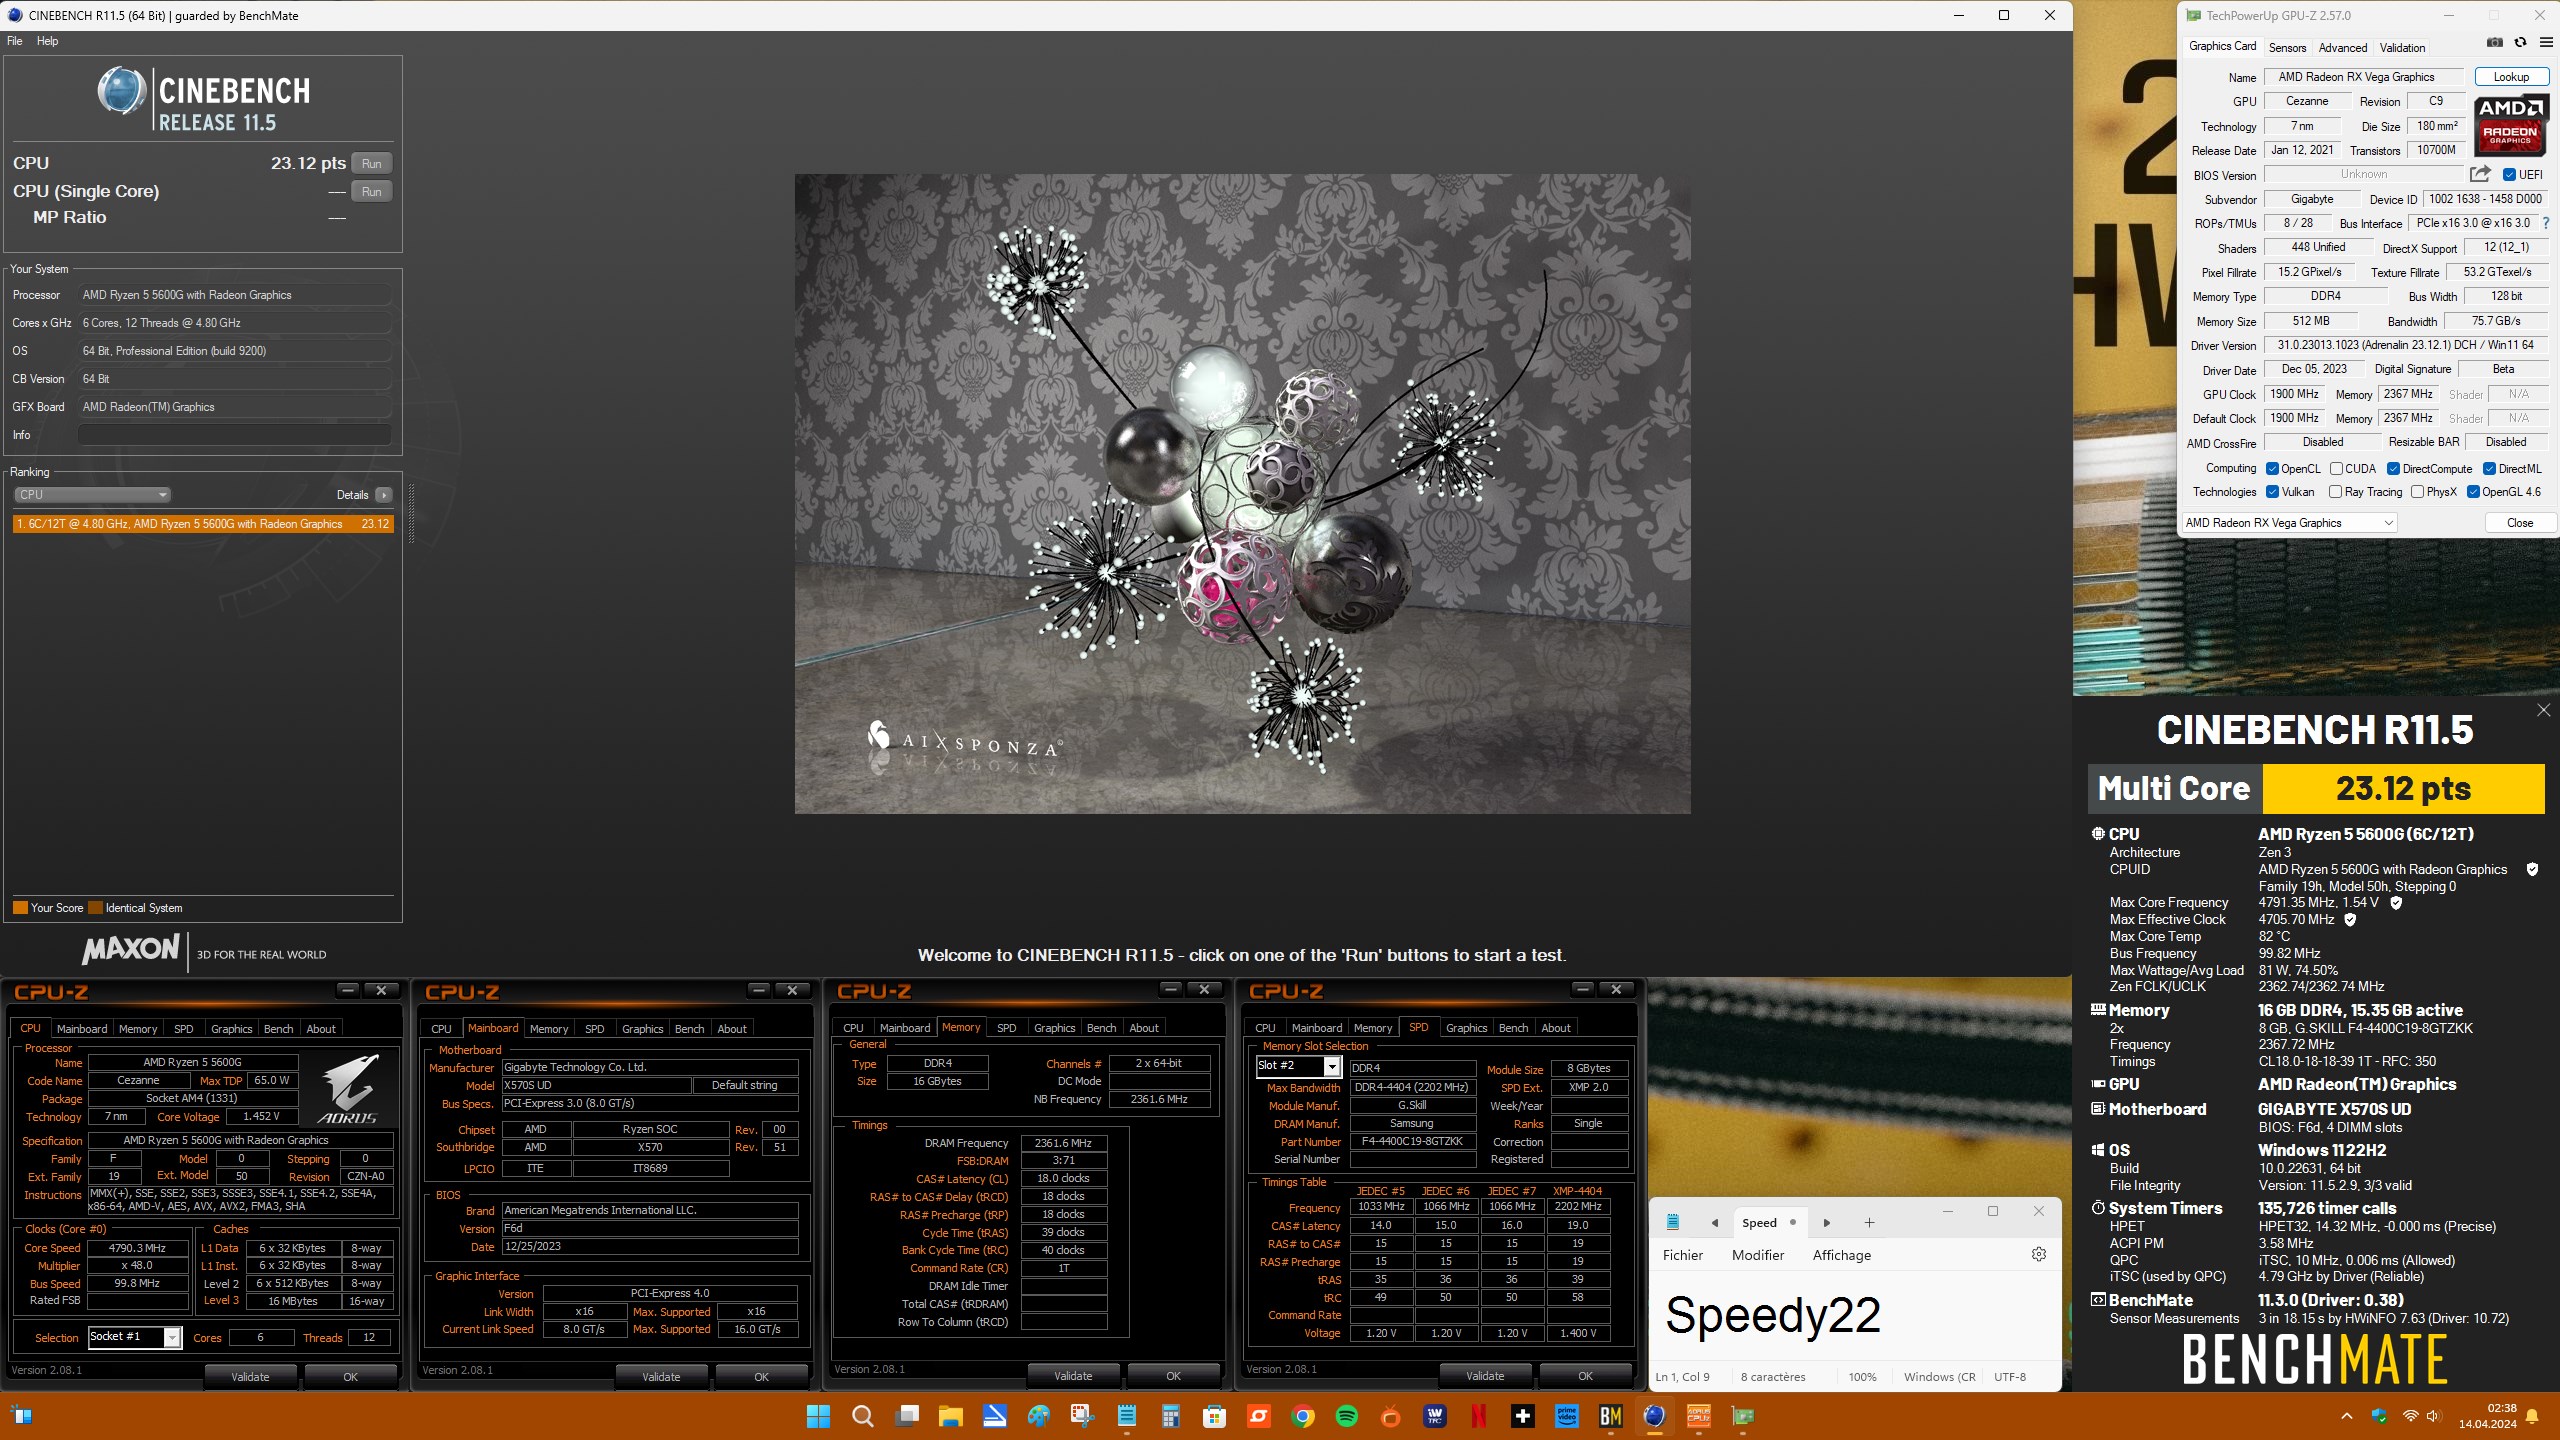2560x1440 pixels.
Task: Open the Cinebench File menu
Action: click(15, 41)
